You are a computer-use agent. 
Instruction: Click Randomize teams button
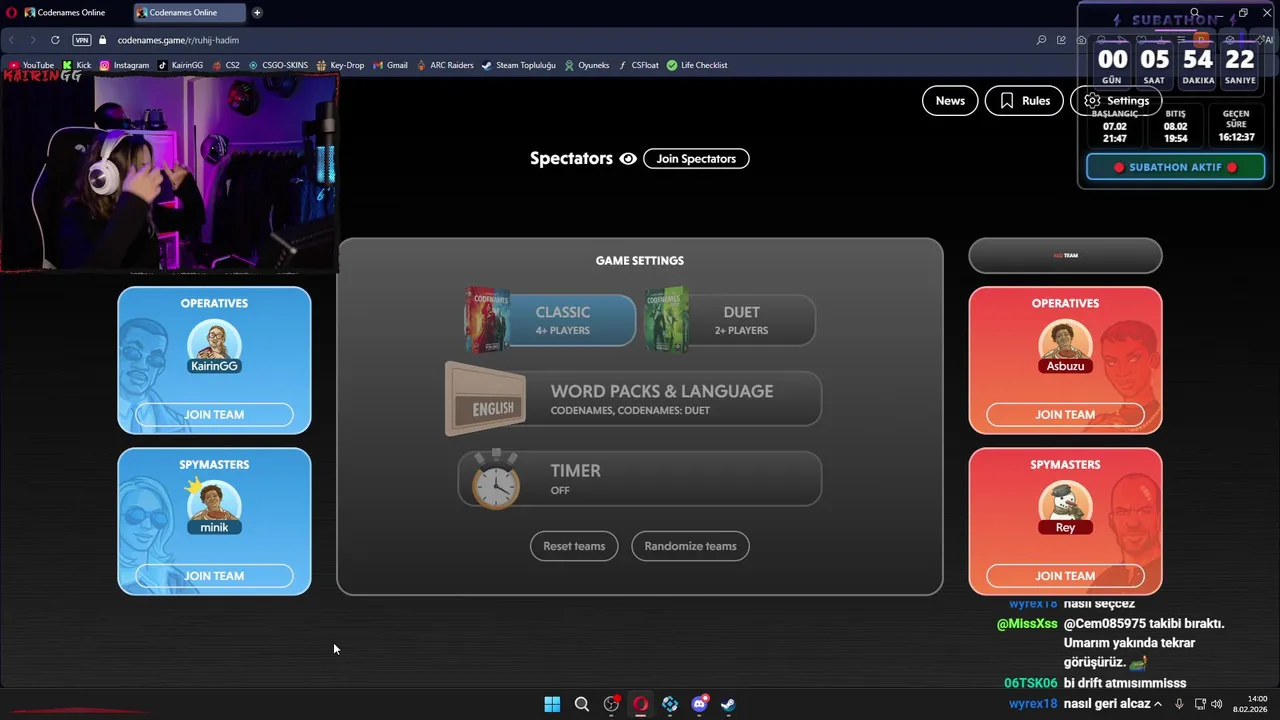tap(690, 546)
